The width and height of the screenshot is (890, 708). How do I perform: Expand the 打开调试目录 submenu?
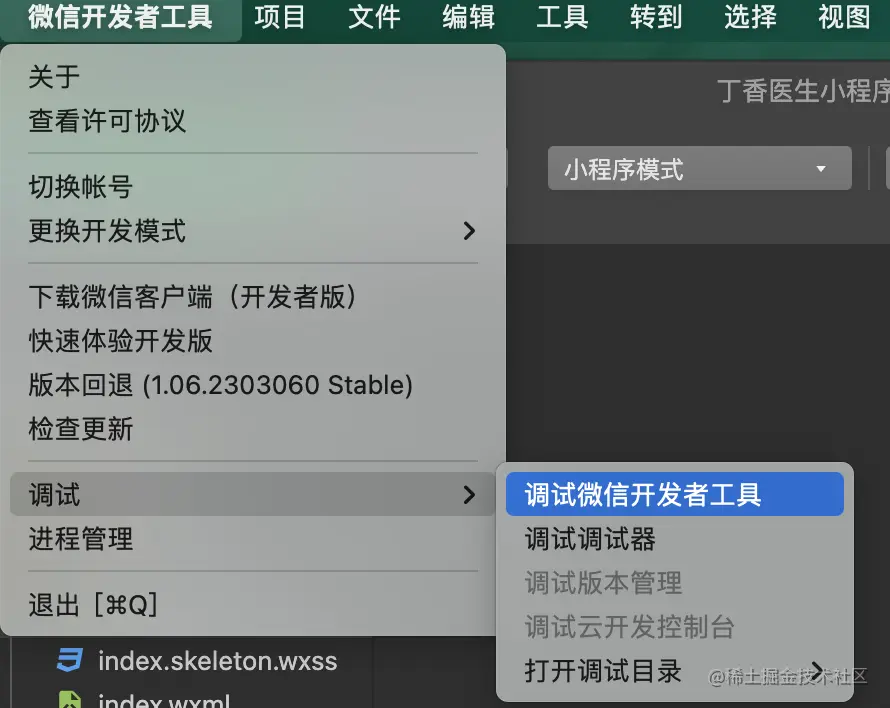(x=675, y=671)
